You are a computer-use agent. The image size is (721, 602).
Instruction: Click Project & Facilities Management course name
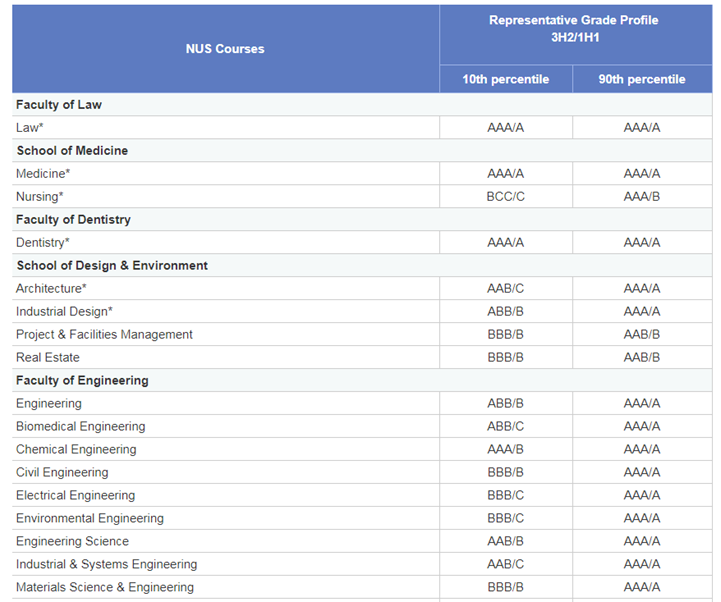(x=104, y=334)
